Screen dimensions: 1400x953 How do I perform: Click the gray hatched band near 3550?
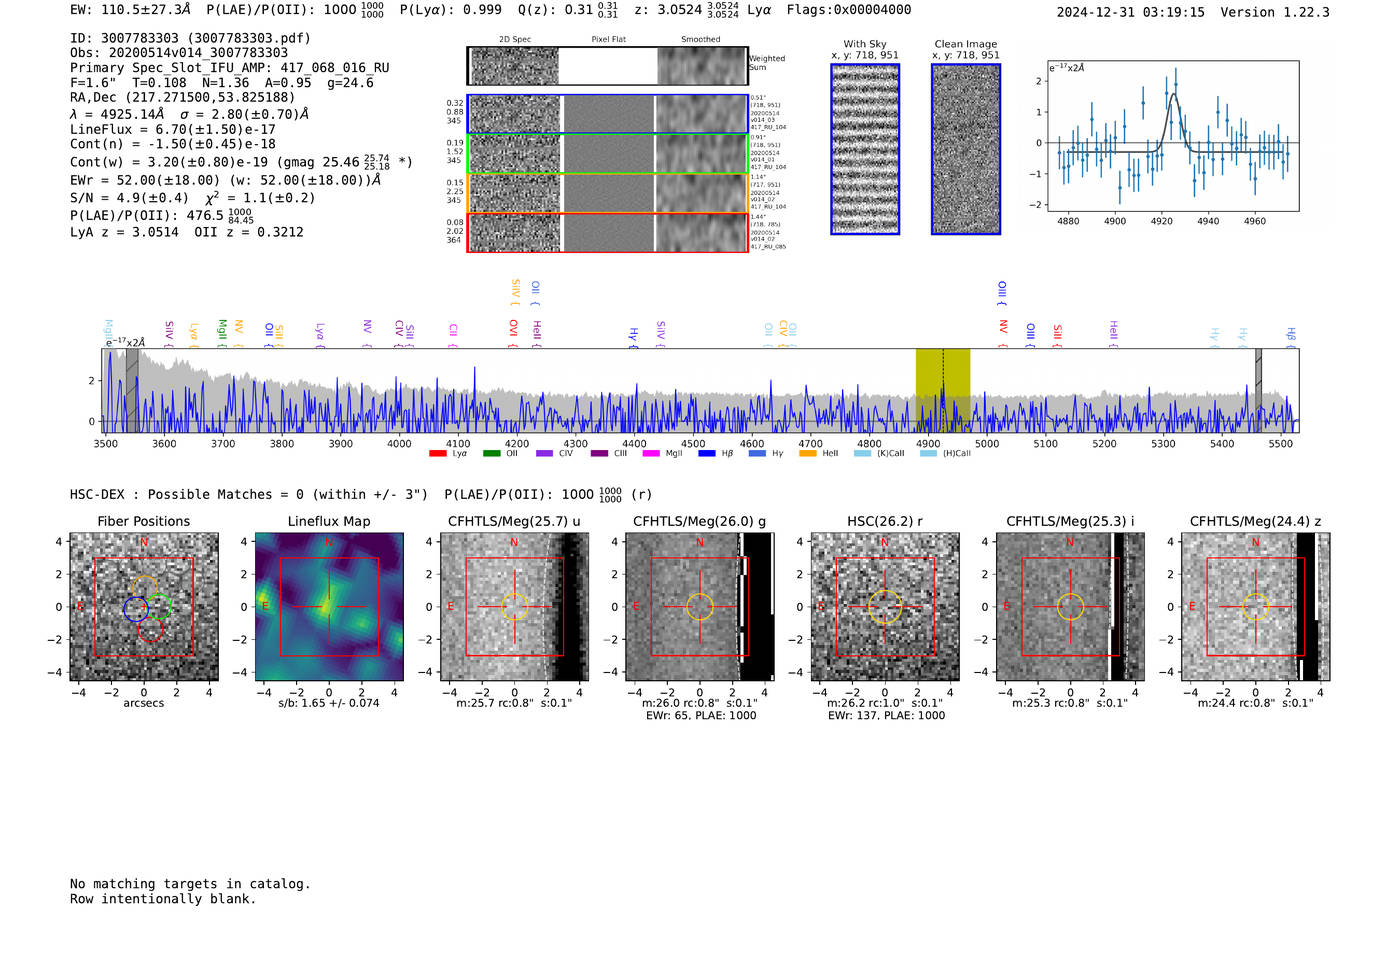pyautogui.click(x=132, y=390)
